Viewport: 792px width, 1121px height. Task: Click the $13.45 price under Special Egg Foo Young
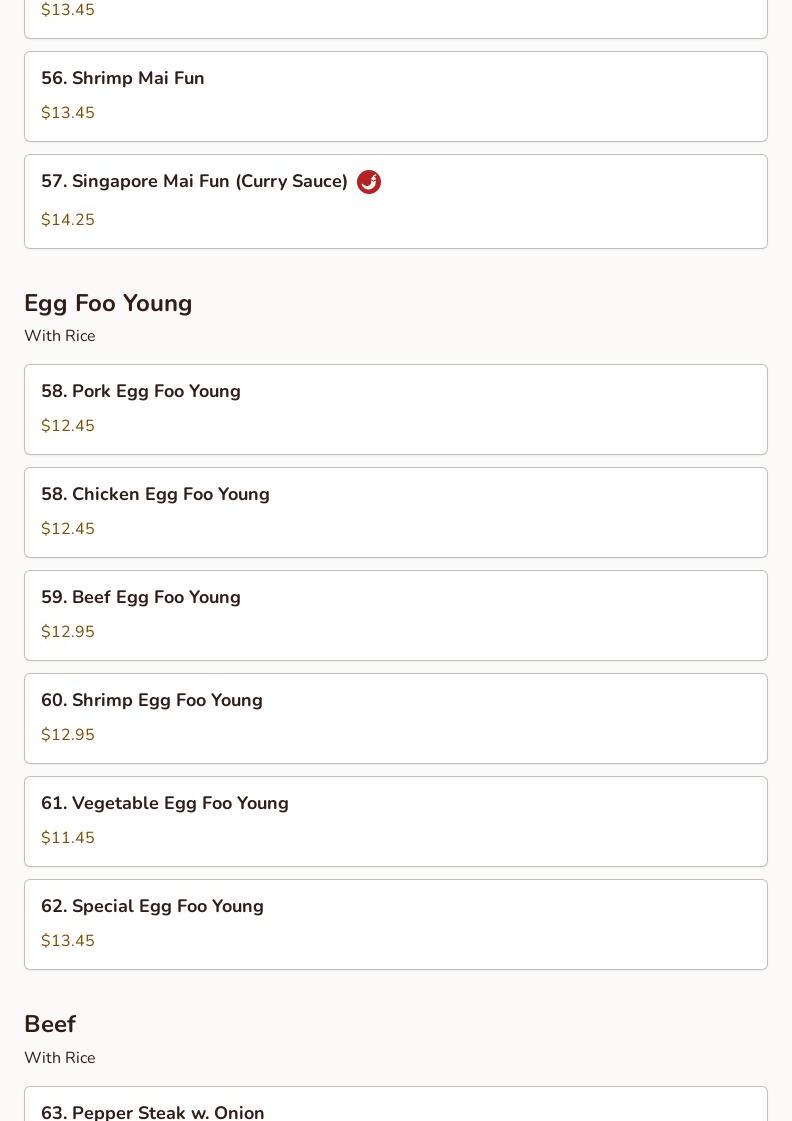[68, 941]
